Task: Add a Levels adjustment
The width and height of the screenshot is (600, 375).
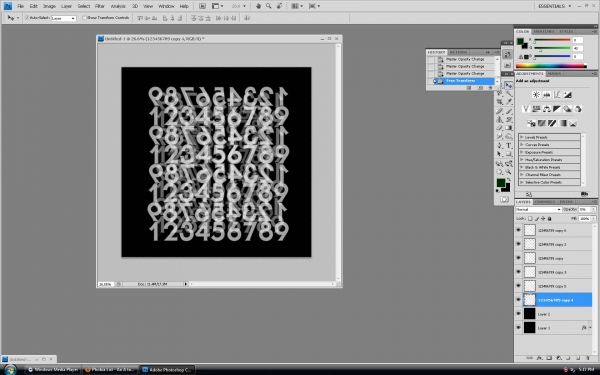Action: [547, 95]
